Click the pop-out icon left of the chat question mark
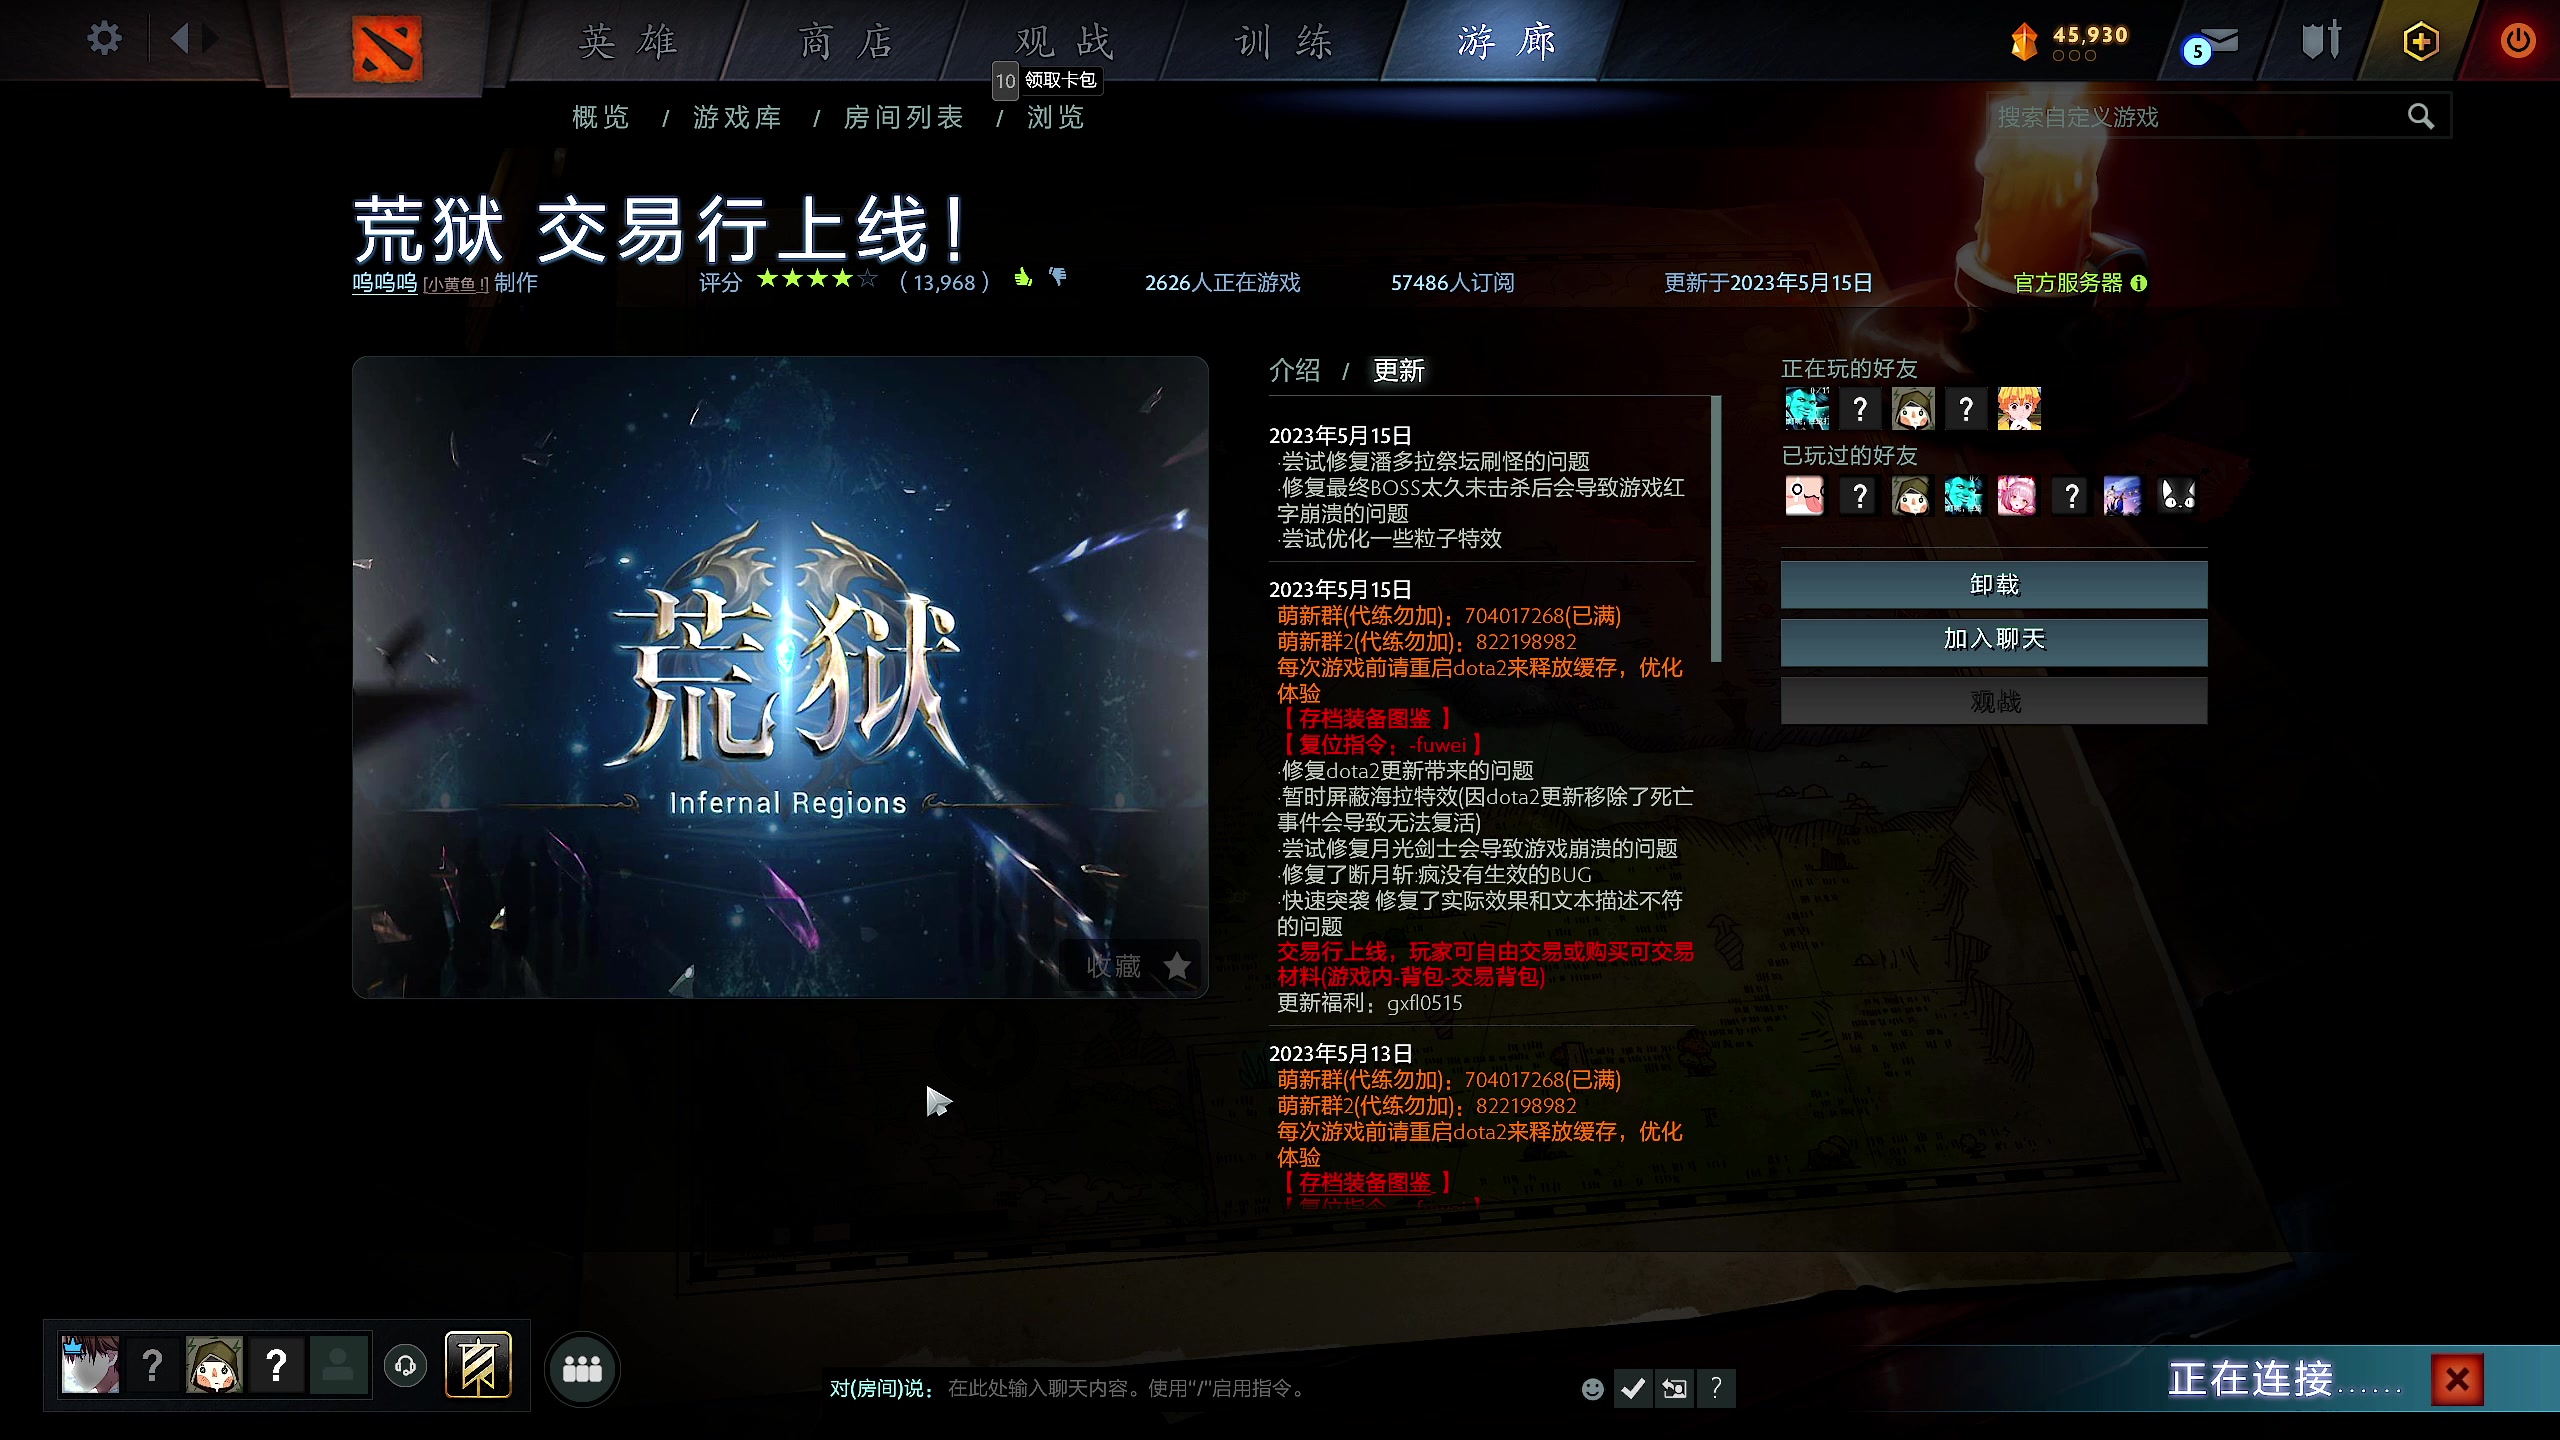 click(1674, 1389)
